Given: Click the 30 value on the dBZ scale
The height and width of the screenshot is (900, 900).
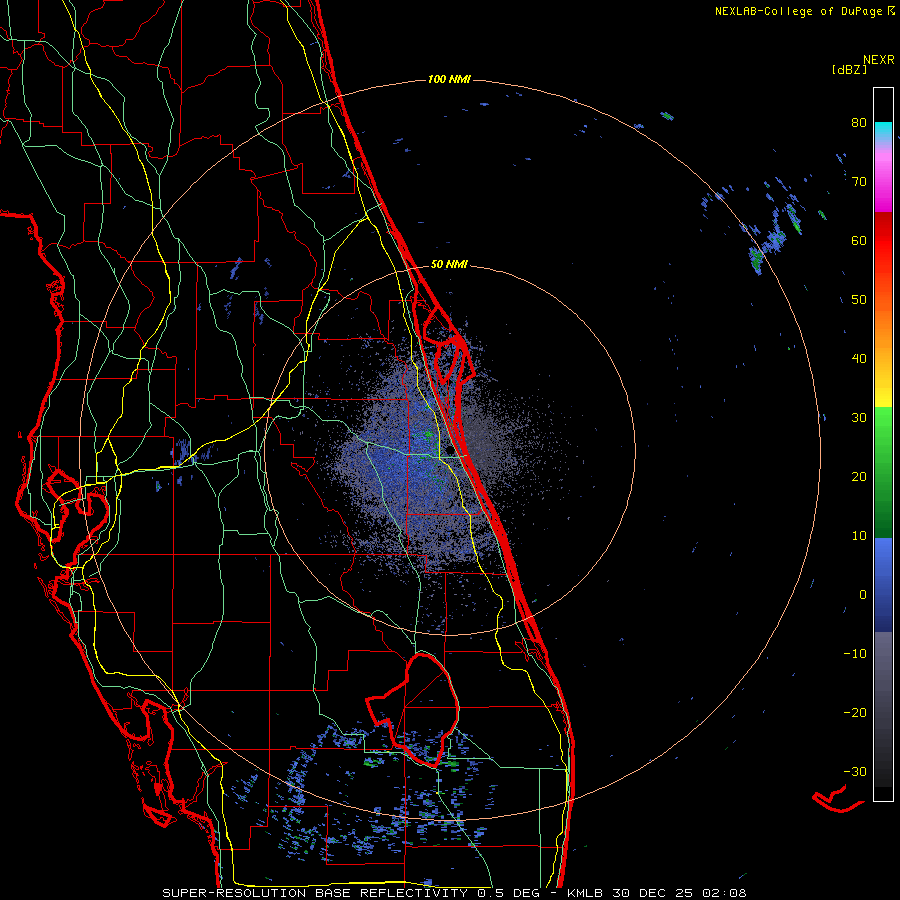Looking at the screenshot, I should (859, 418).
